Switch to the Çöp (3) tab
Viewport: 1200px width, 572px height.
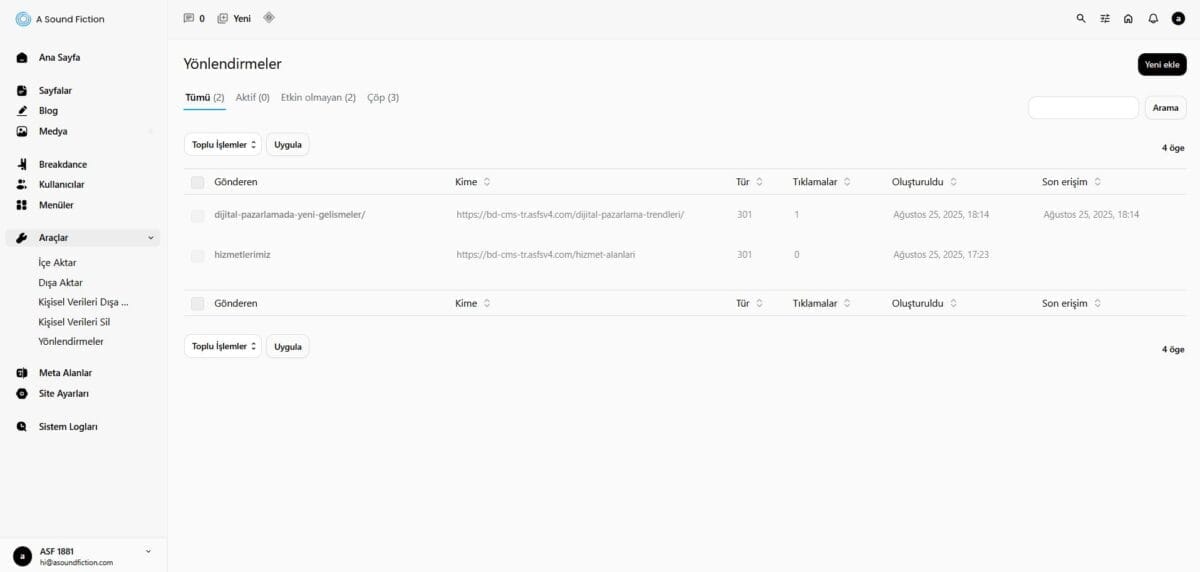[383, 97]
